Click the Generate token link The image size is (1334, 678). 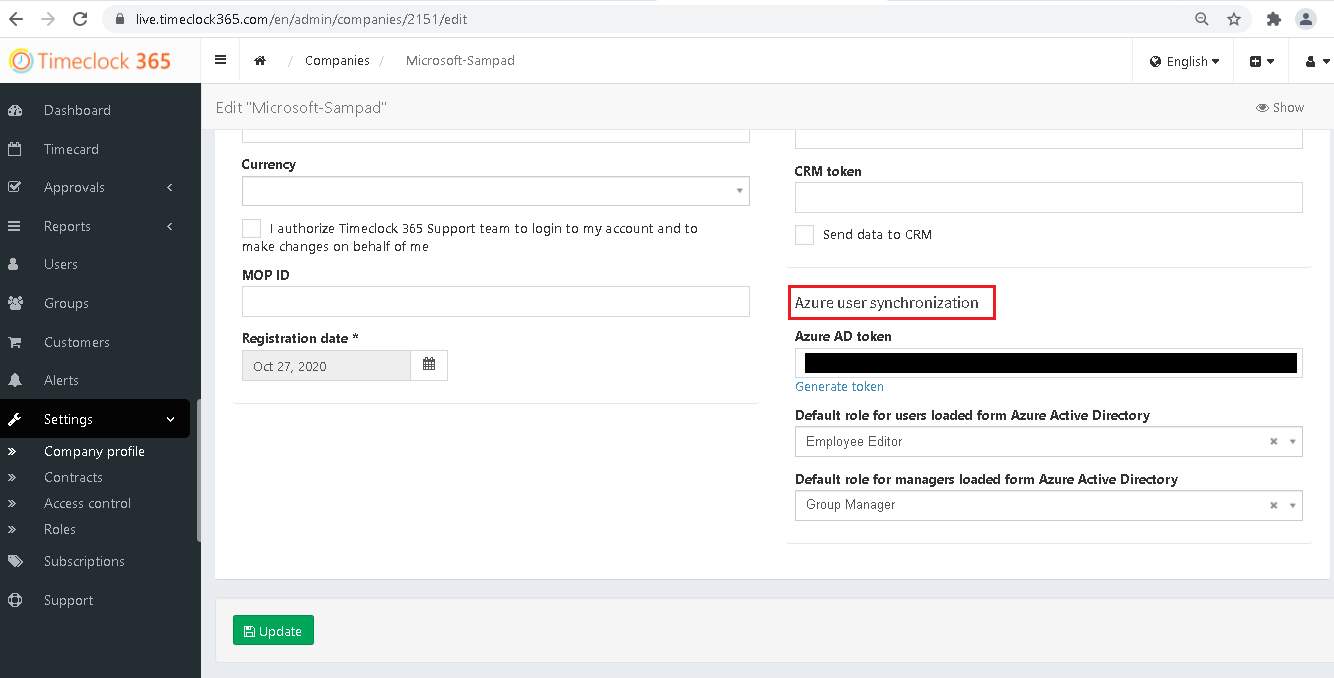point(839,387)
